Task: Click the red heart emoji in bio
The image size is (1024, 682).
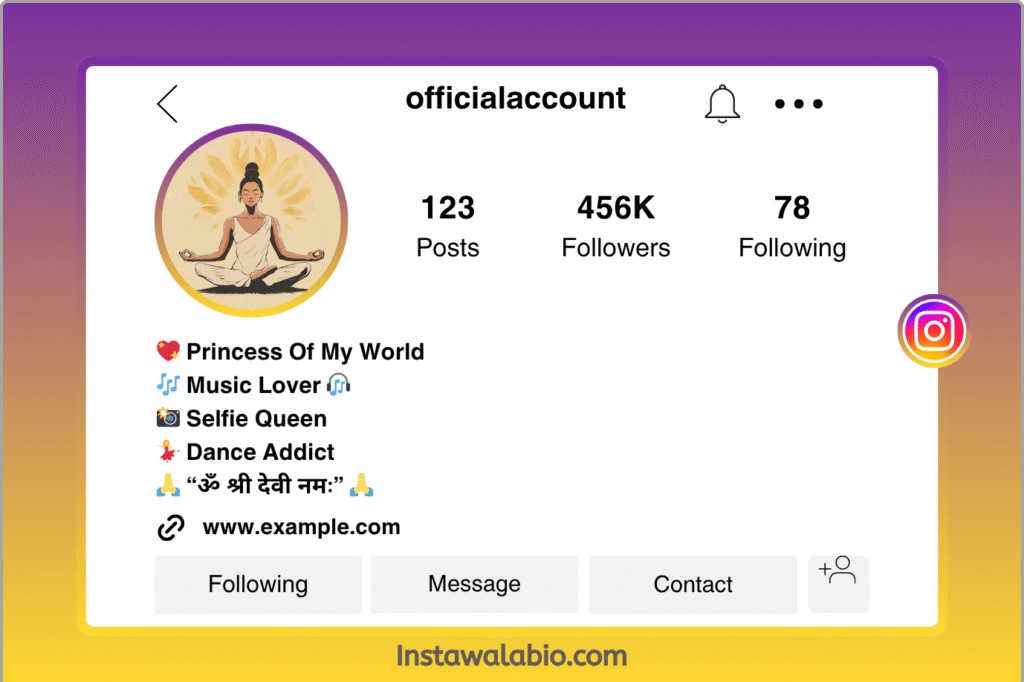Action: [168, 351]
